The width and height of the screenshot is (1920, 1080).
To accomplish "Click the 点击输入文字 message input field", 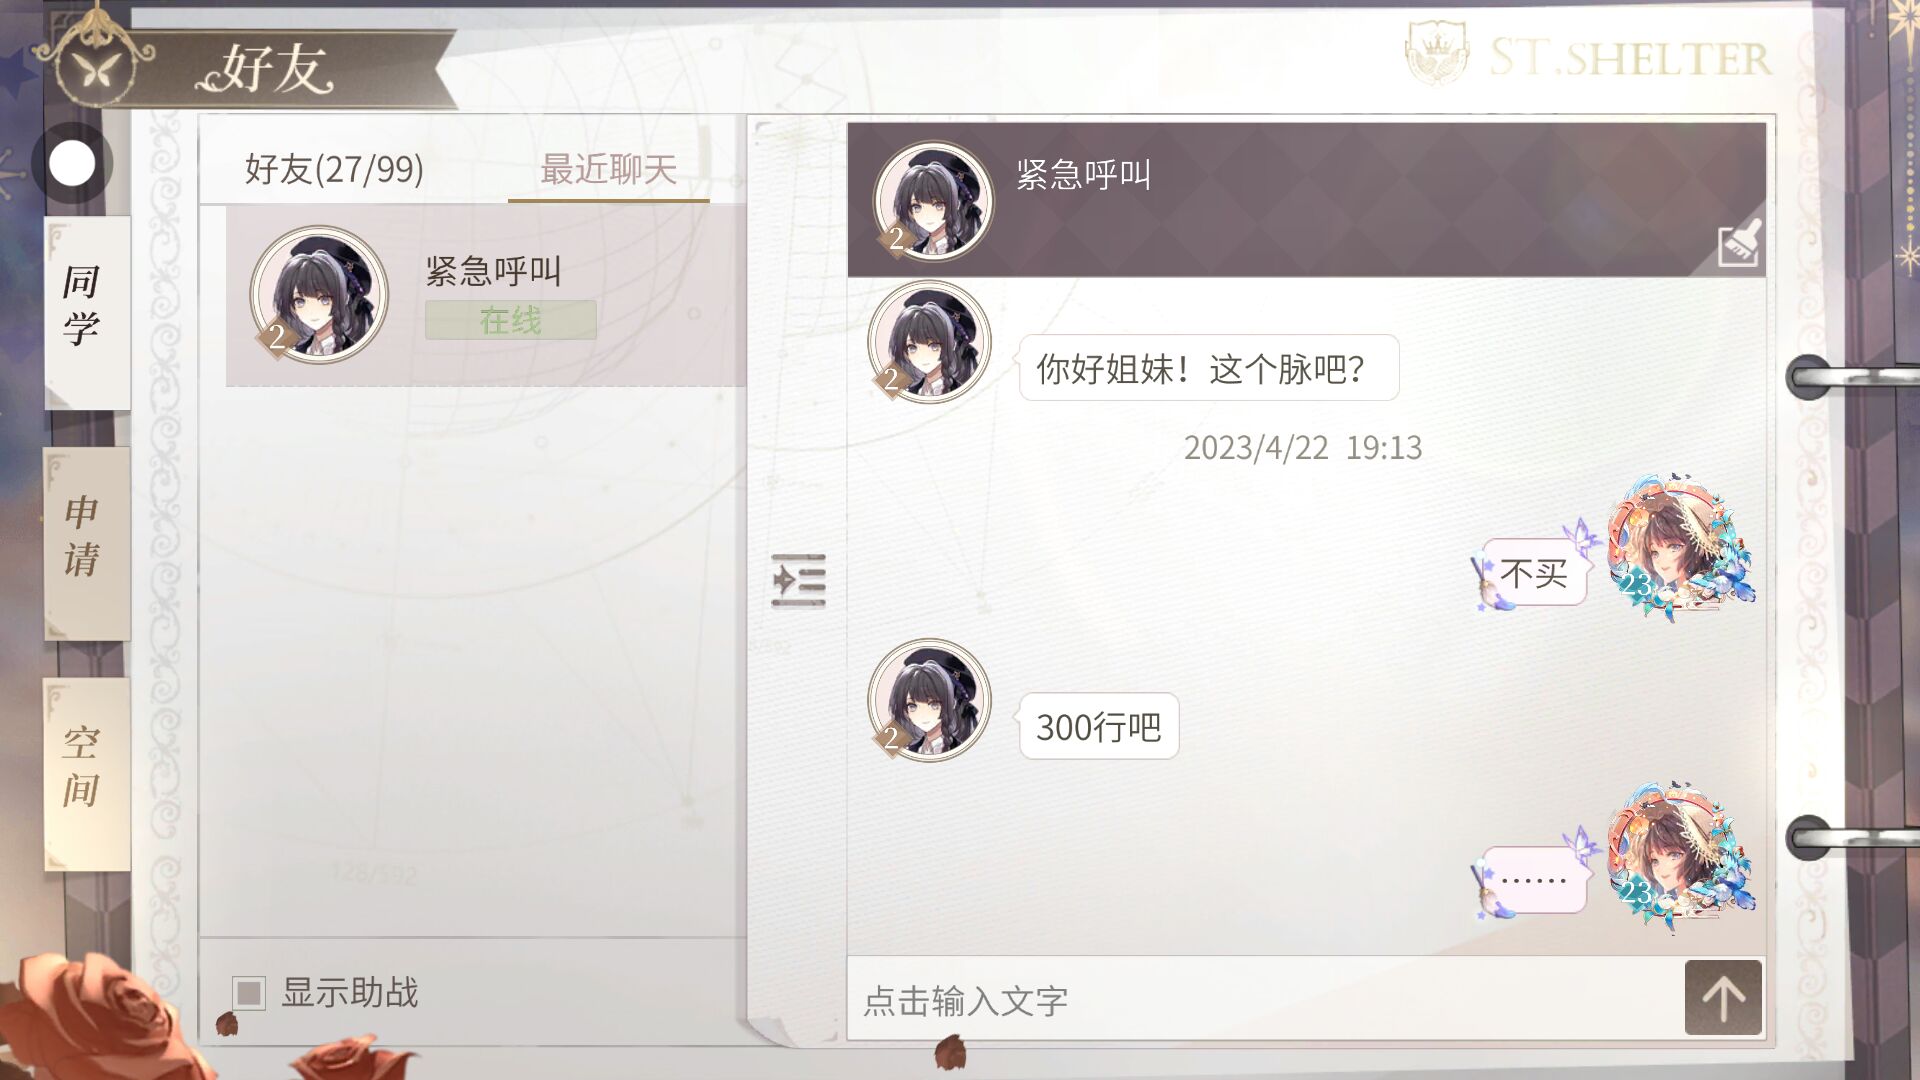I will pos(1266,998).
